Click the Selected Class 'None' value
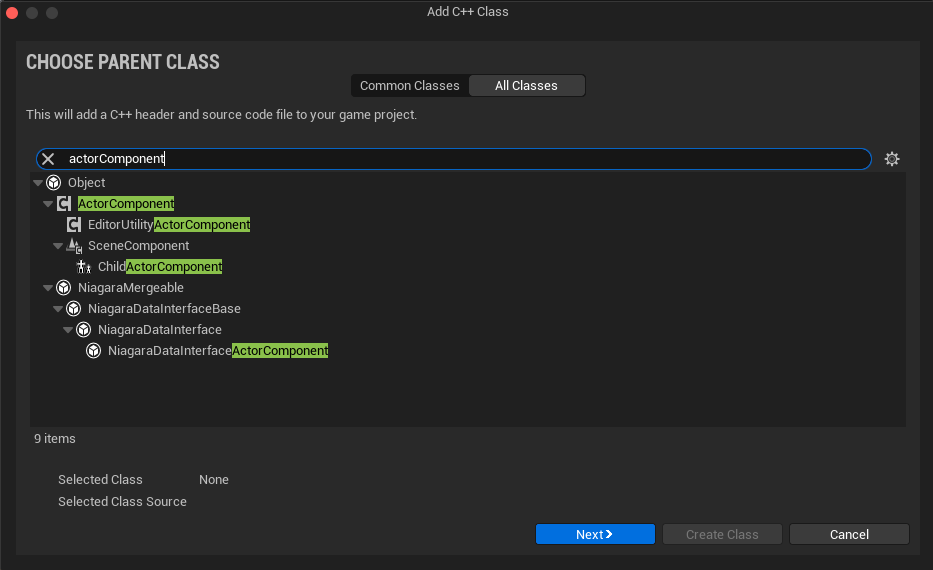Screen dimensions: 933x570 (214, 480)
